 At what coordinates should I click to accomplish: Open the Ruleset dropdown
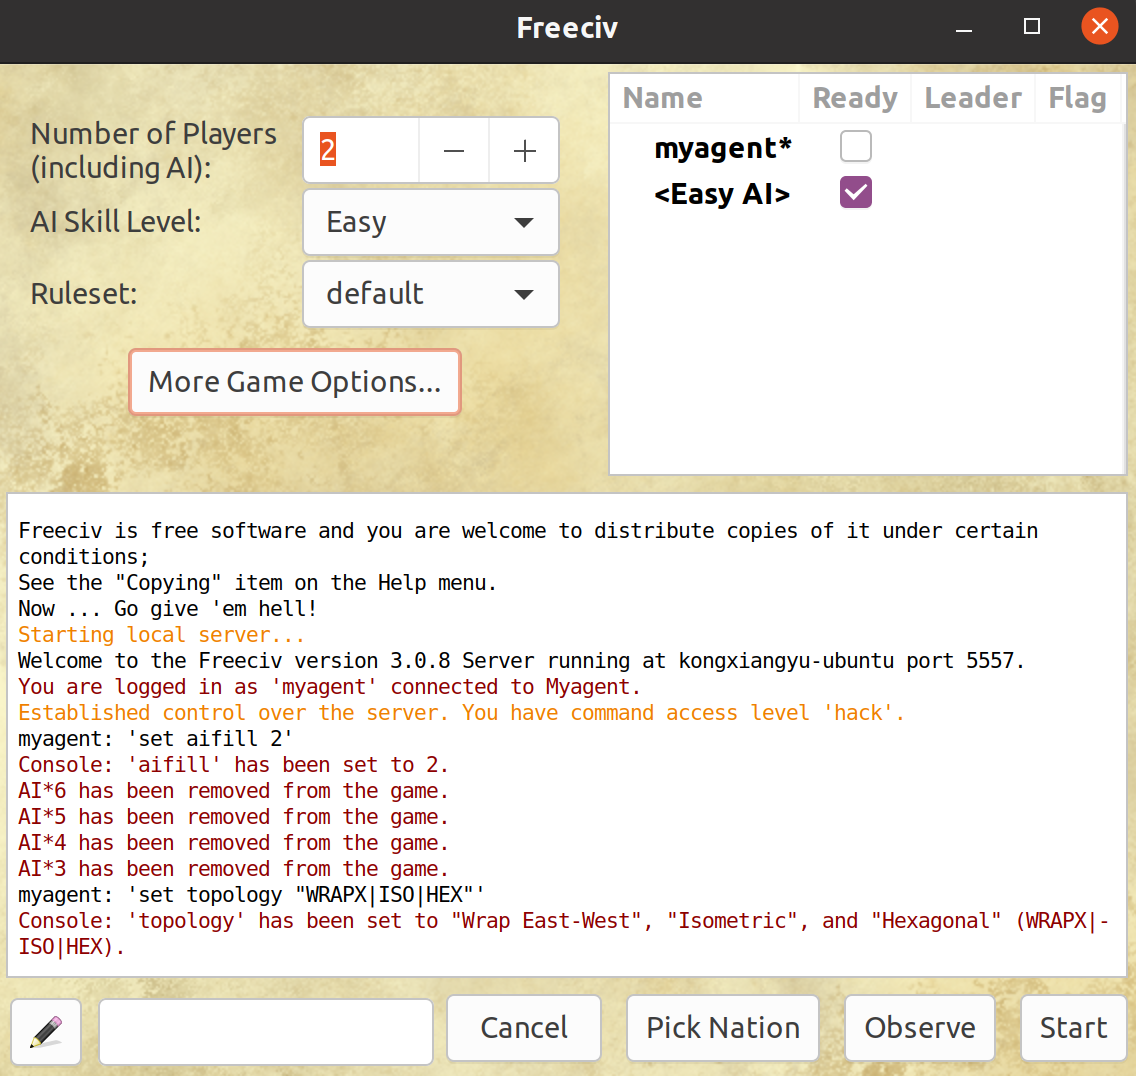(x=430, y=294)
